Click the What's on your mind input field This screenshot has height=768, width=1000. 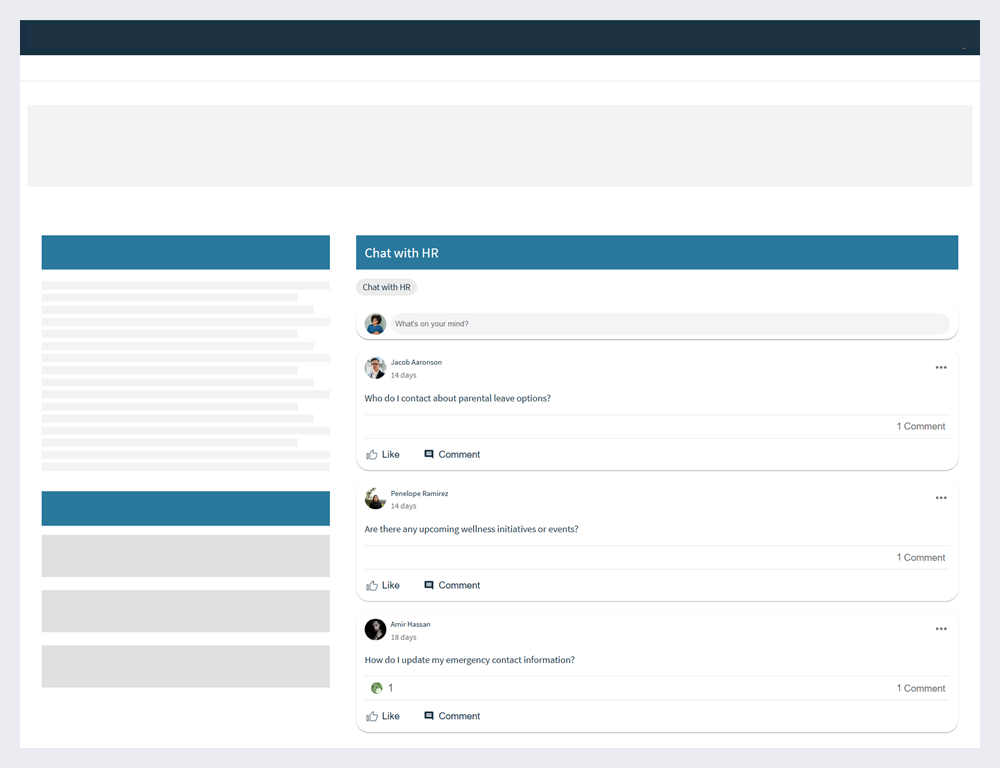[670, 323]
